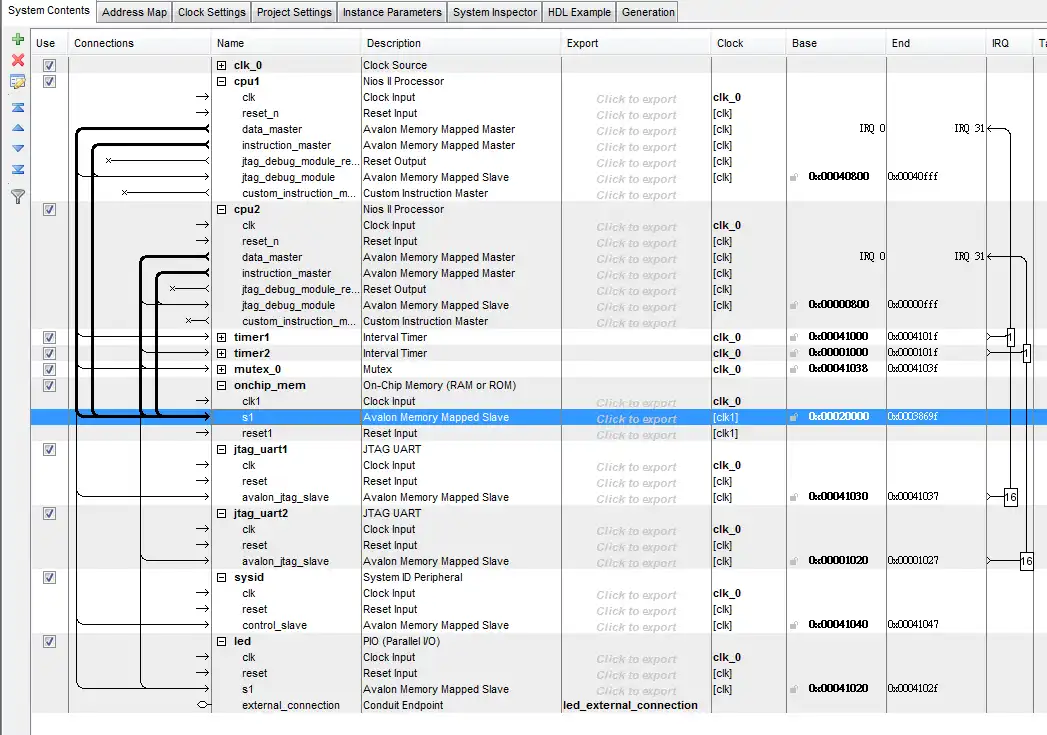Click the IRQ number box for timer2
Viewport: 1047px width, 735px height.
1026,353
